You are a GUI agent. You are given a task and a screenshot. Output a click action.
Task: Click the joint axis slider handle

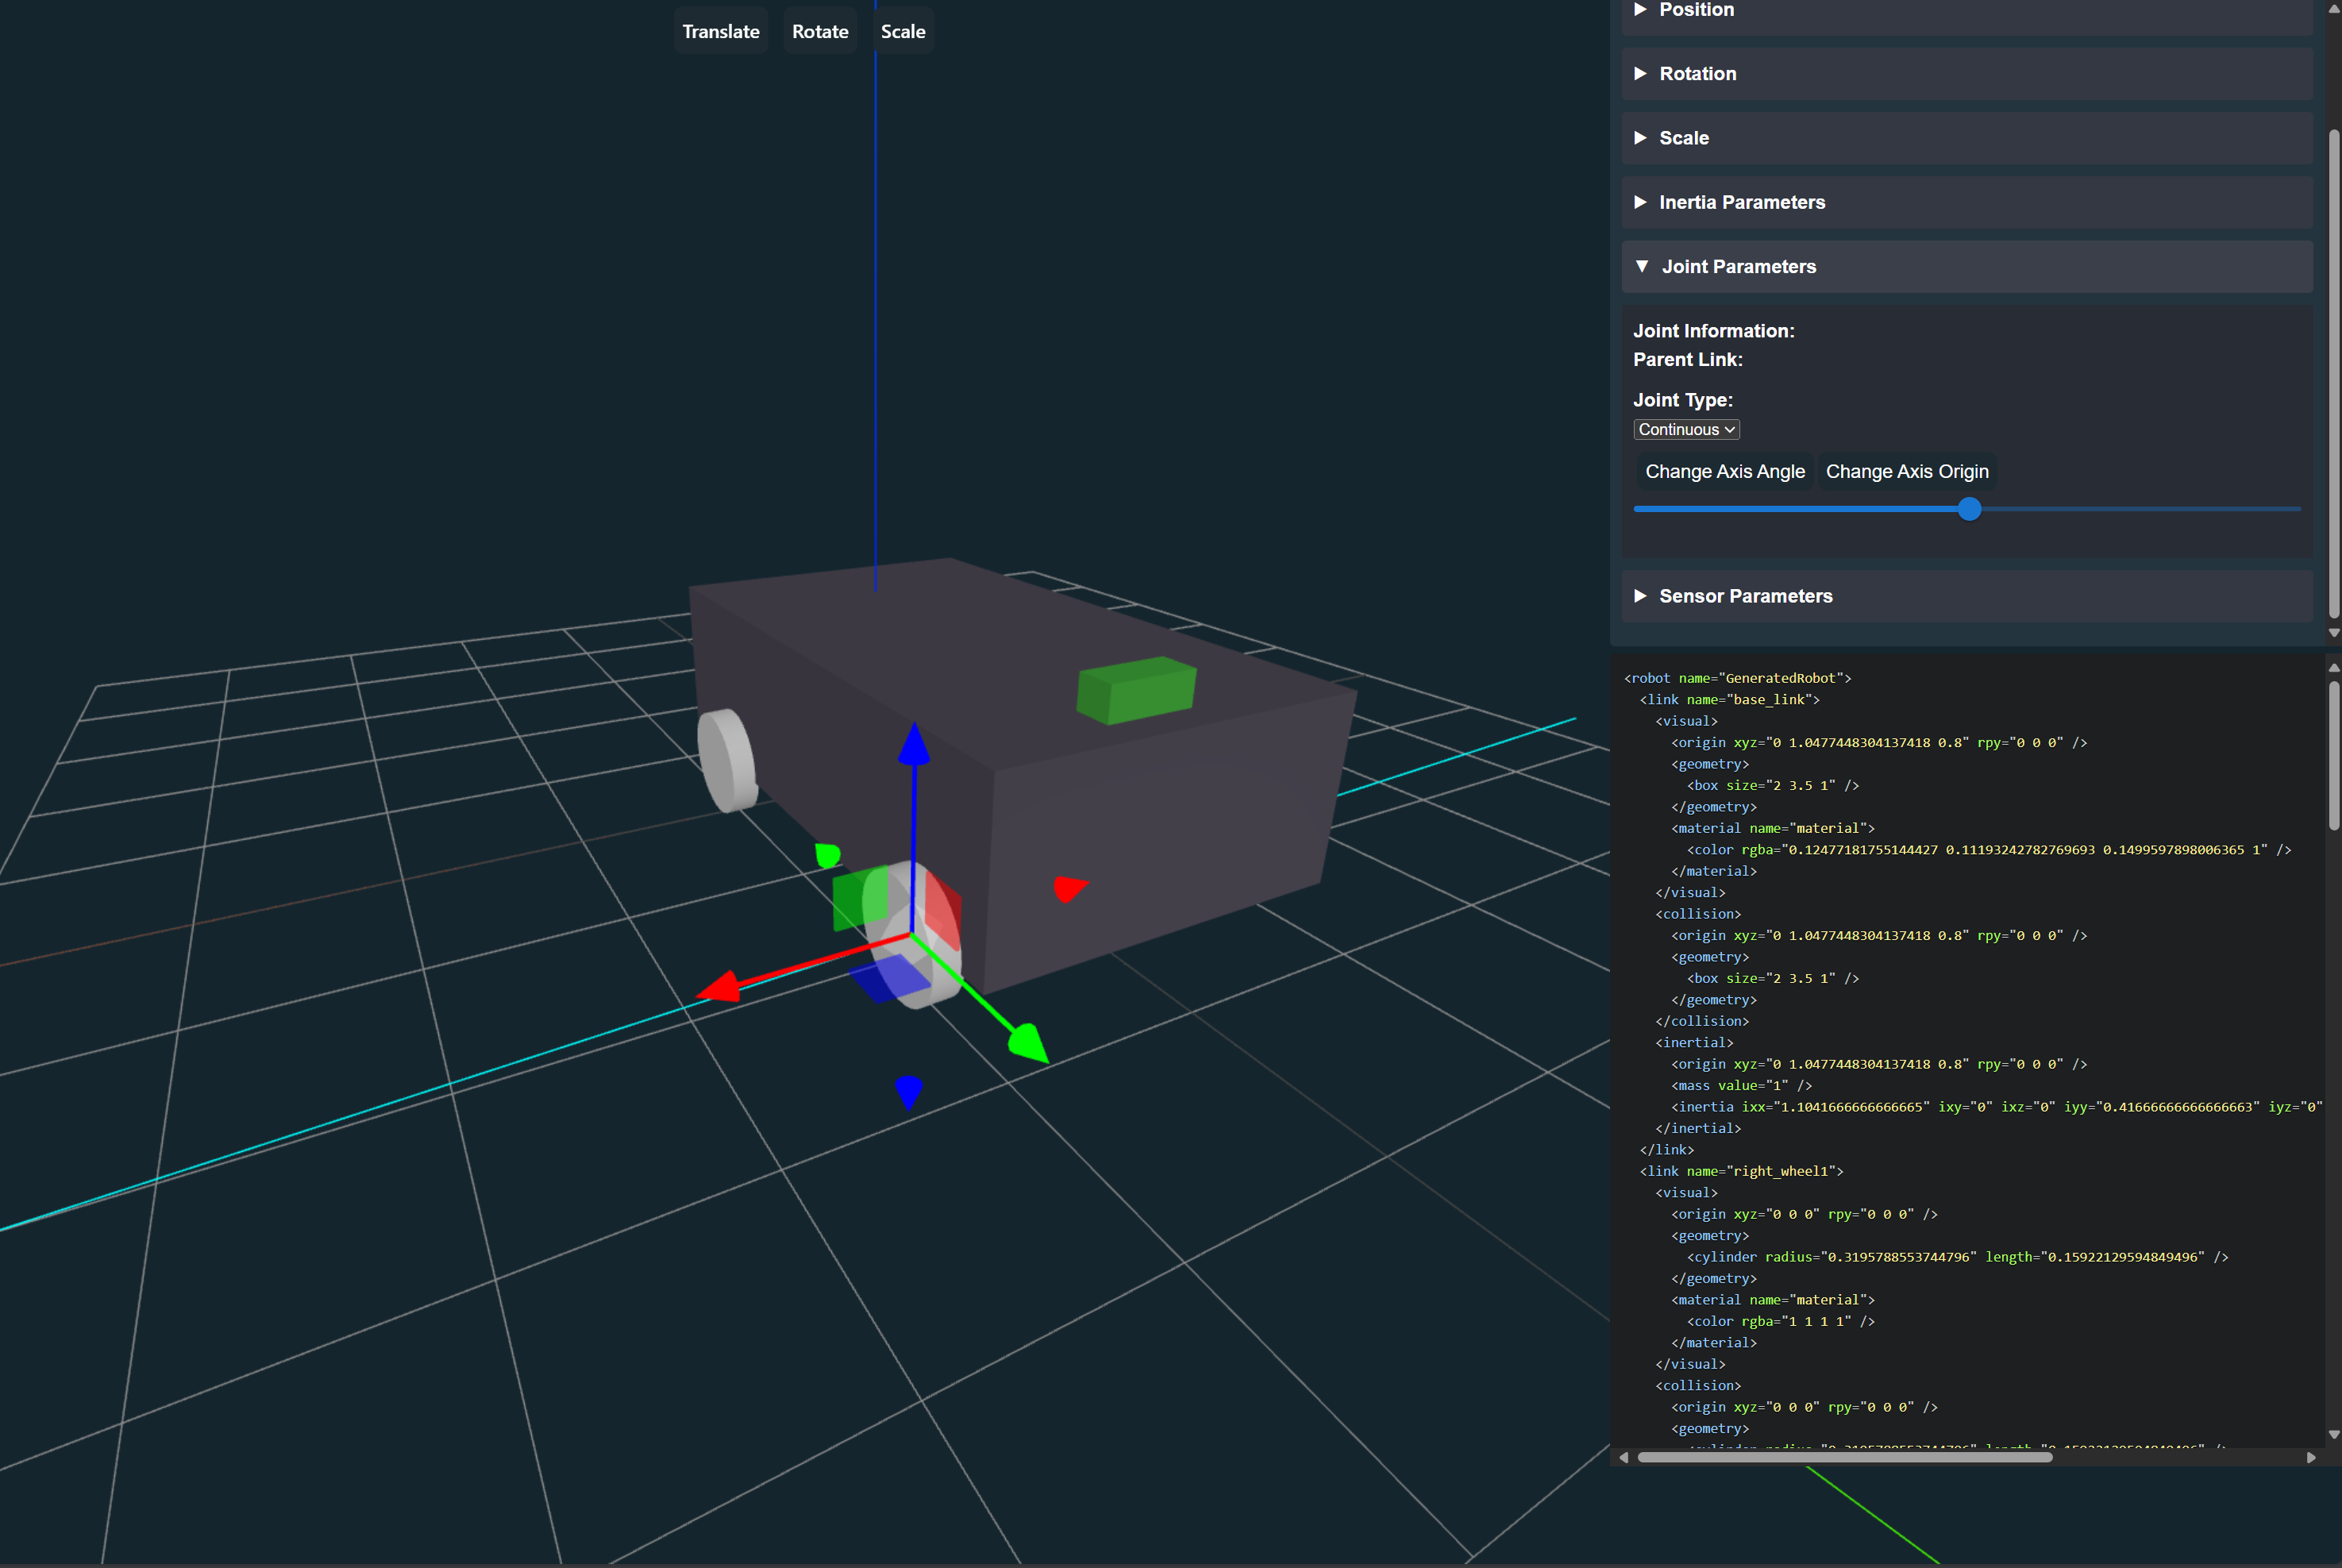pos(1969,509)
